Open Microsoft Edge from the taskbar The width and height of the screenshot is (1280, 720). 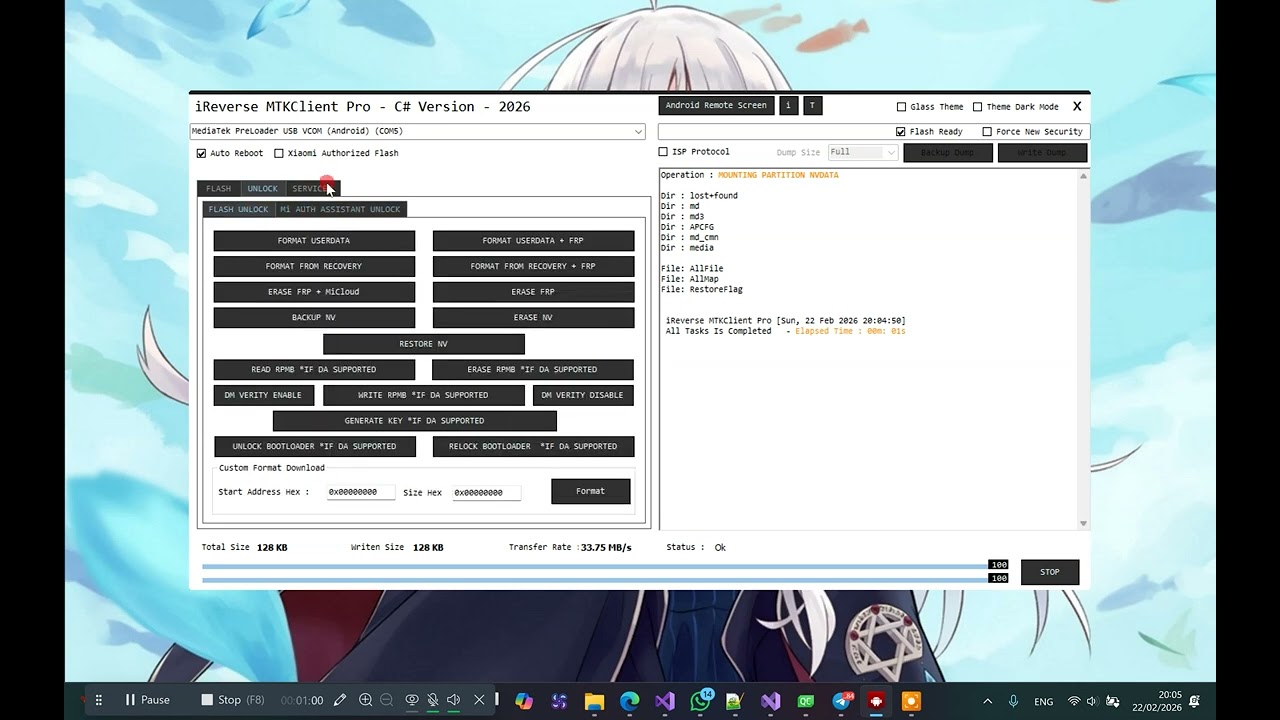click(x=629, y=701)
